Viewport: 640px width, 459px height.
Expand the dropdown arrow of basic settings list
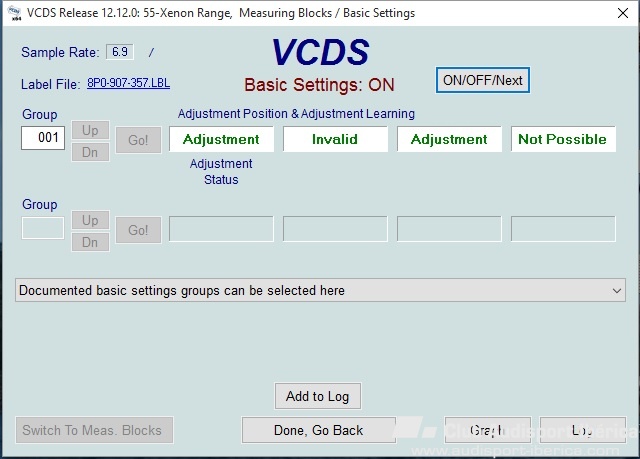[x=616, y=291]
